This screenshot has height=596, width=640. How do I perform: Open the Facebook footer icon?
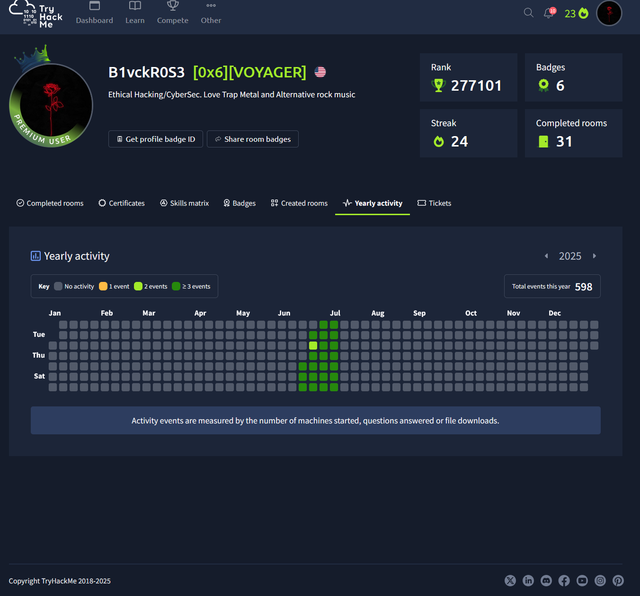pos(564,580)
